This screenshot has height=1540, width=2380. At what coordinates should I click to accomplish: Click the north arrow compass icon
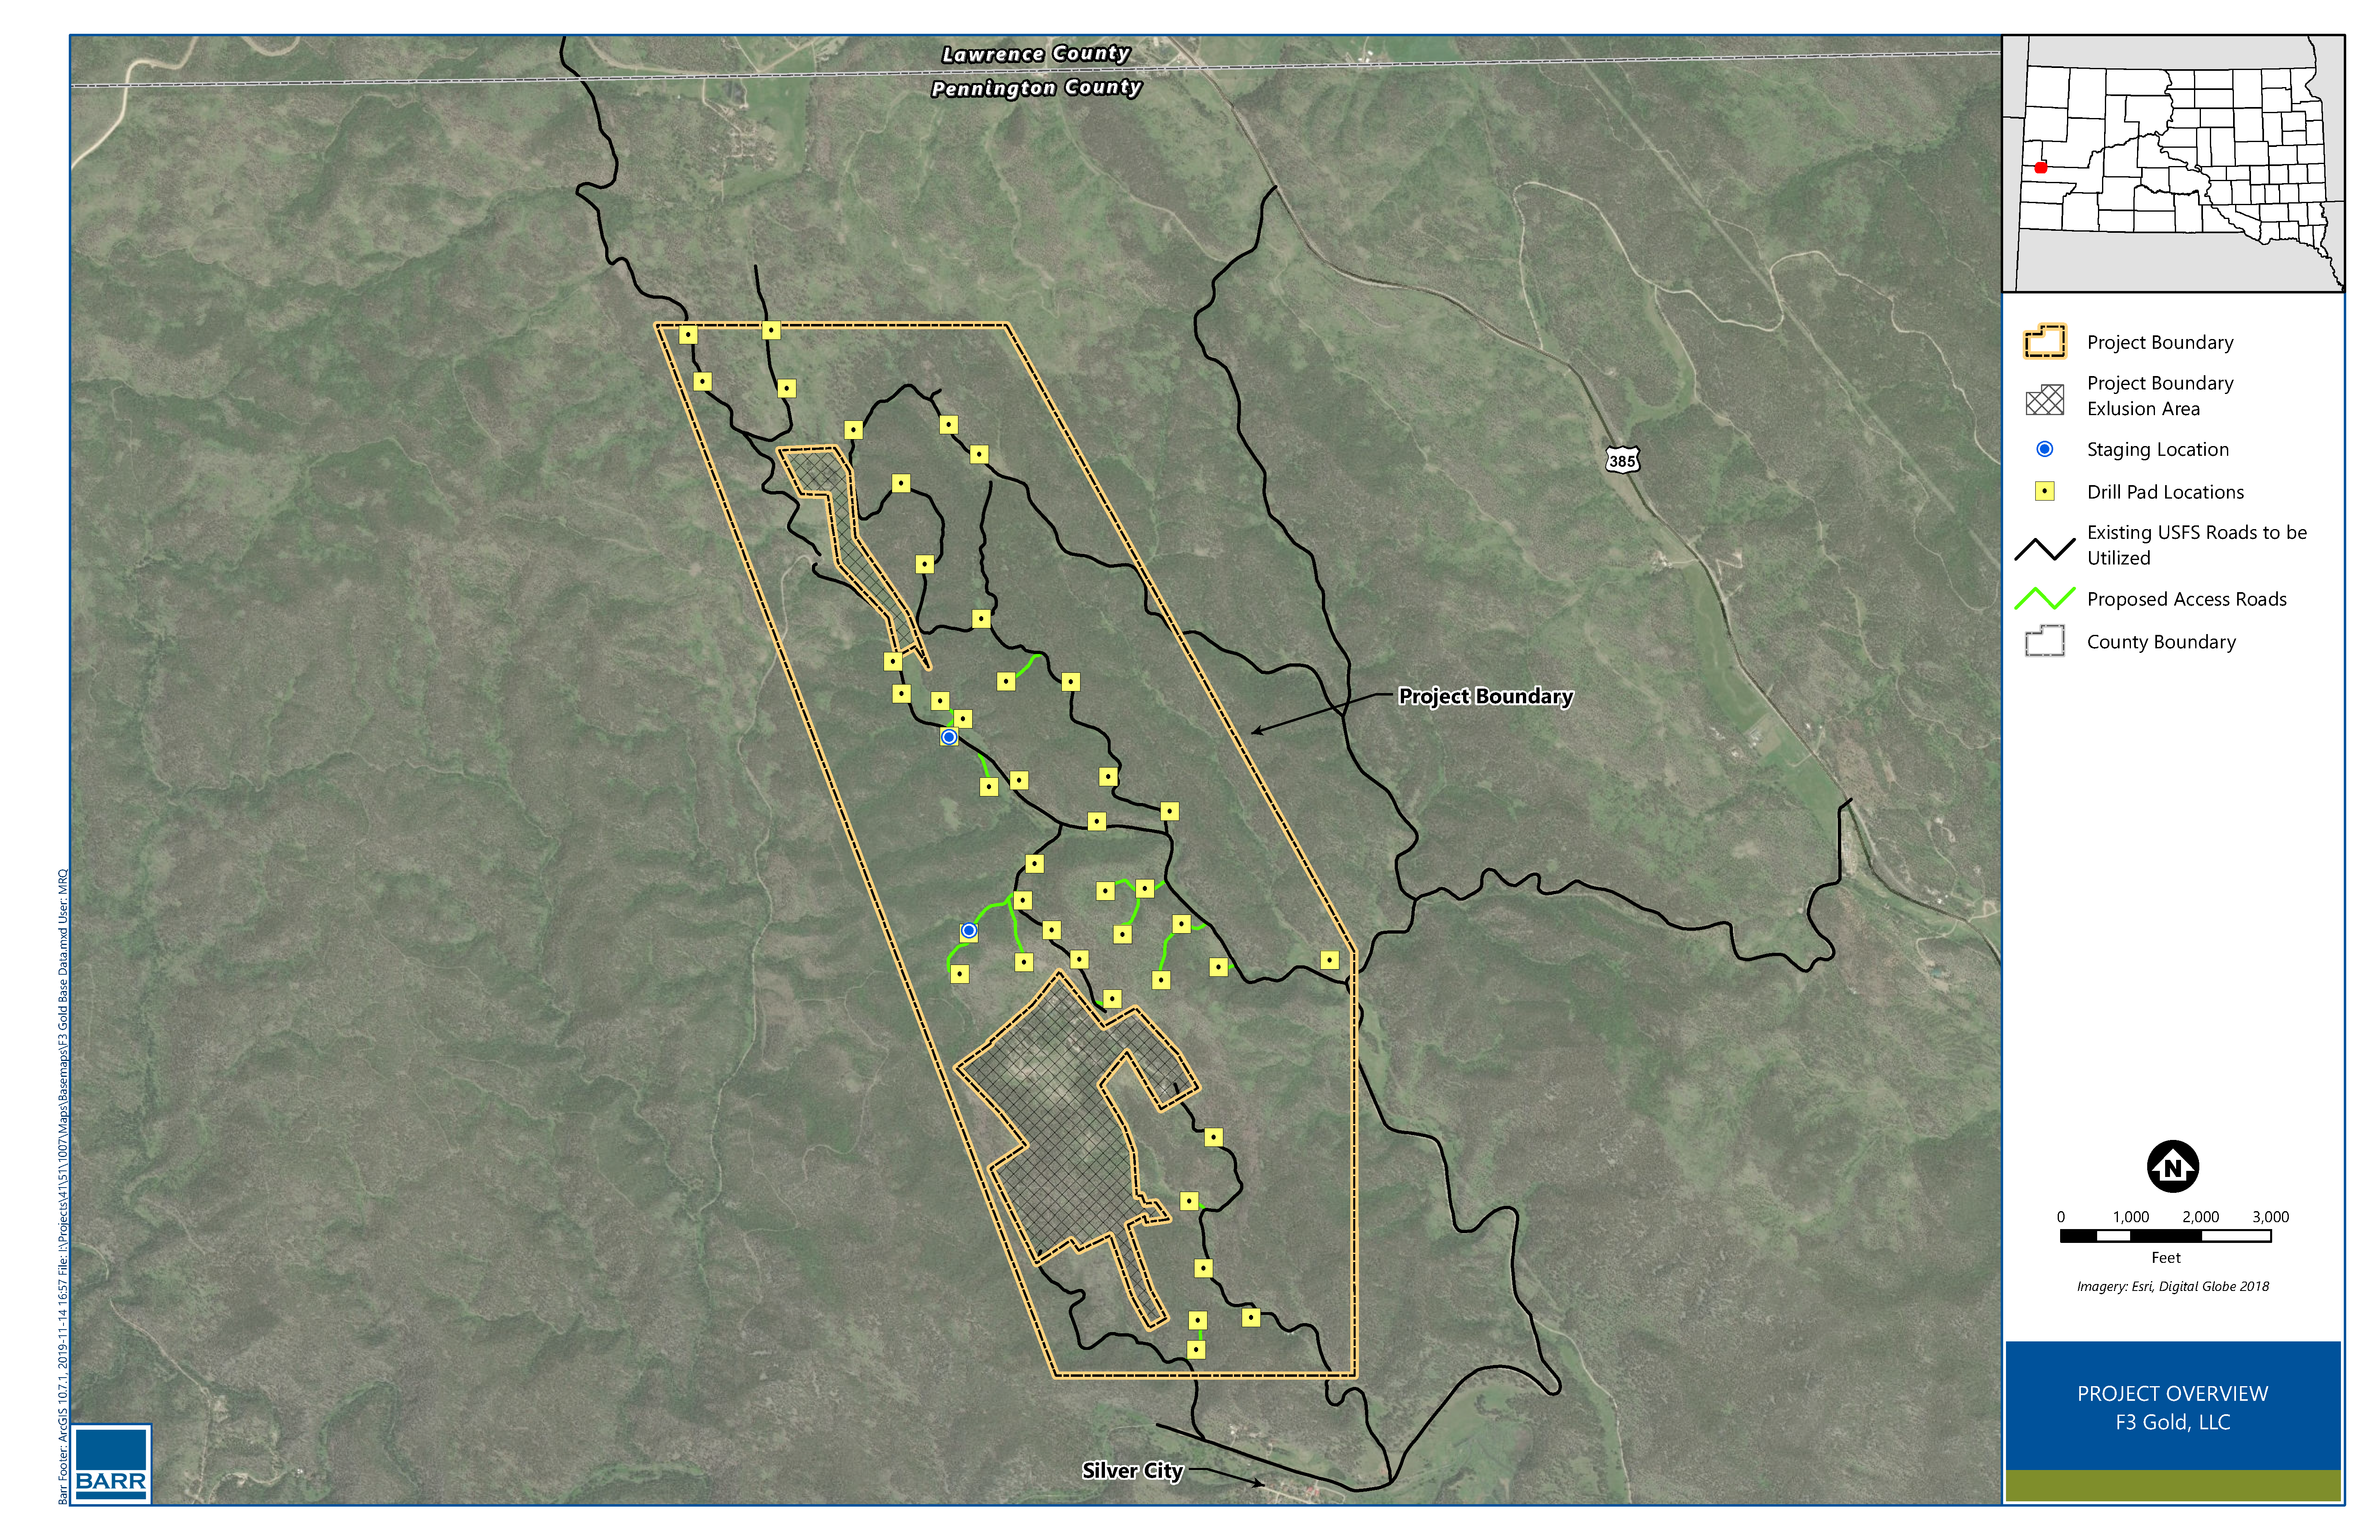click(2172, 1166)
